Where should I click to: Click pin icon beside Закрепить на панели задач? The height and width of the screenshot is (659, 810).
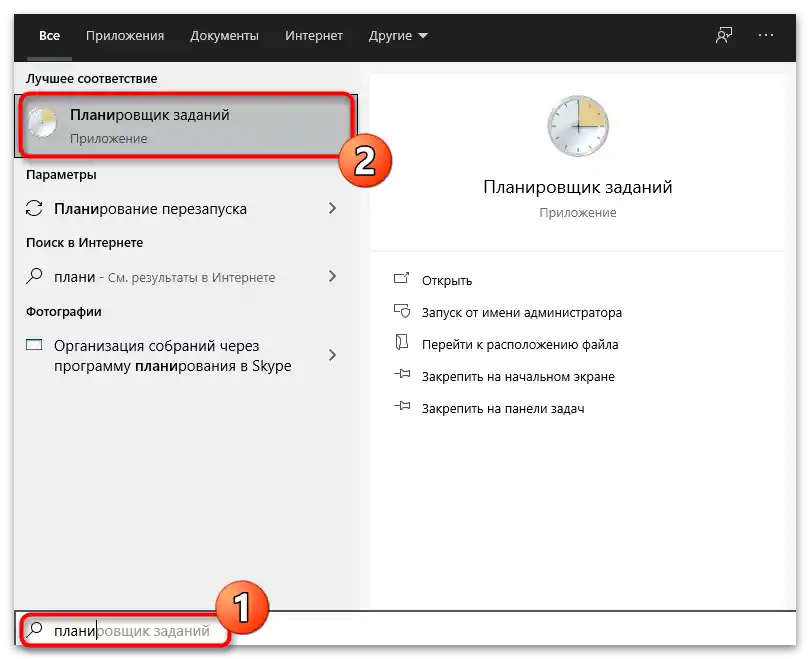402,406
